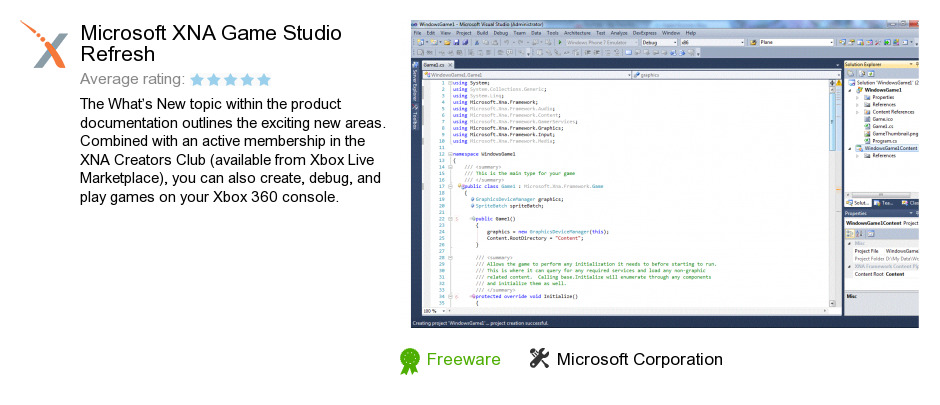Switch to the Solution Explorer bottom tab
Image resolution: width=940 pixels, height=405 pixels.
(x=858, y=203)
